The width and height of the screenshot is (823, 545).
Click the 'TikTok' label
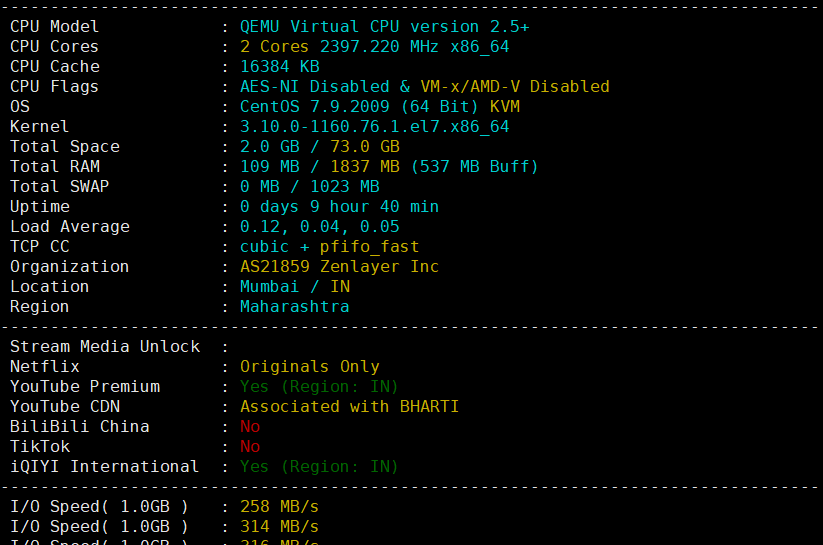click(40, 446)
